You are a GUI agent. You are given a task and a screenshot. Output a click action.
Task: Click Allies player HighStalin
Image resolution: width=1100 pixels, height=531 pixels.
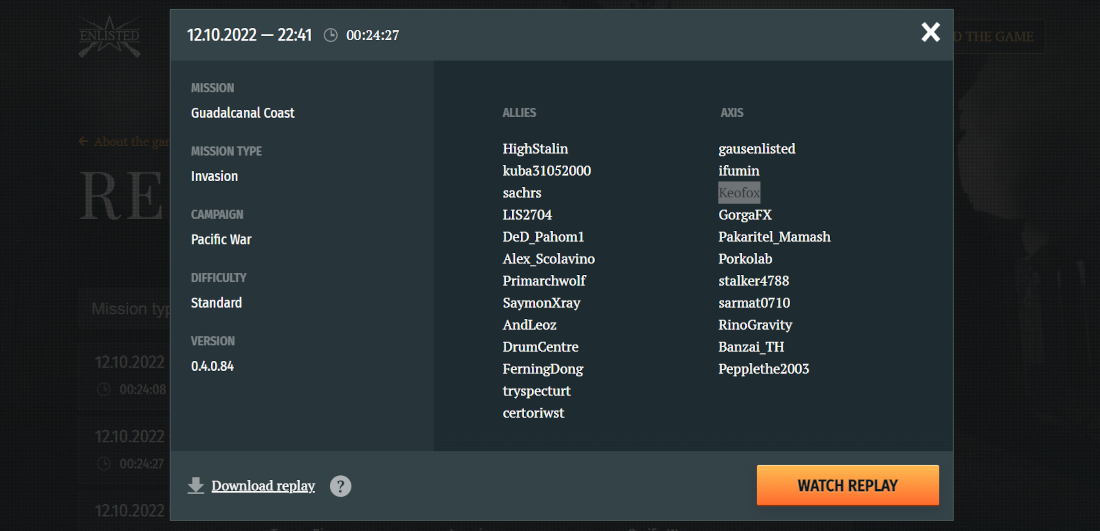[x=535, y=149]
